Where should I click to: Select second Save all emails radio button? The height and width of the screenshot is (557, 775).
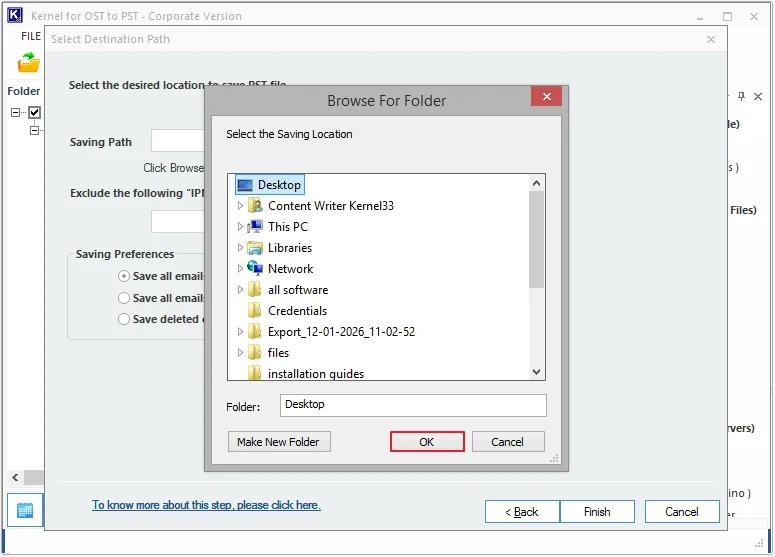[124, 298]
